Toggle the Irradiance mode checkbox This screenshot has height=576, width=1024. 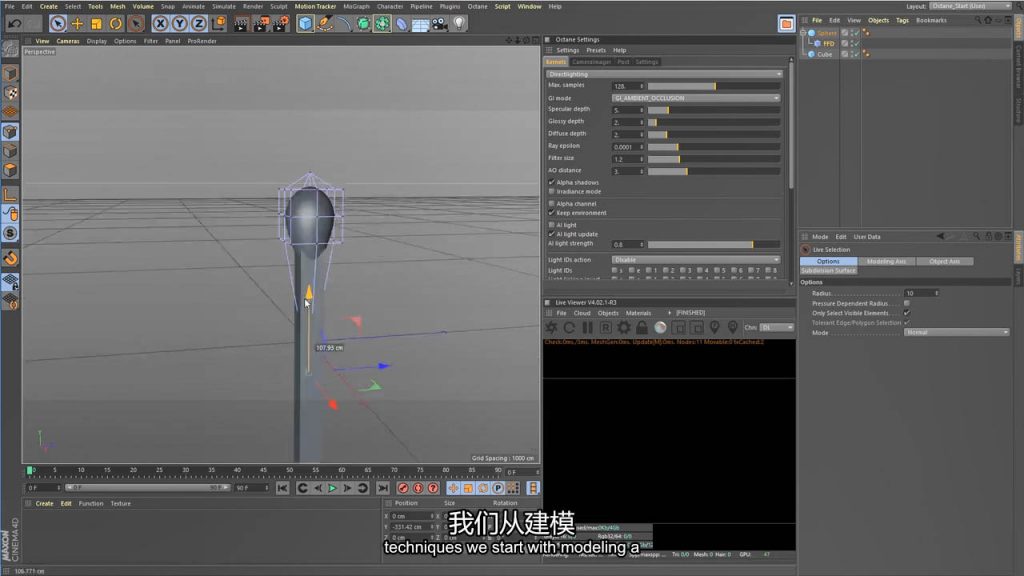(x=552, y=191)
